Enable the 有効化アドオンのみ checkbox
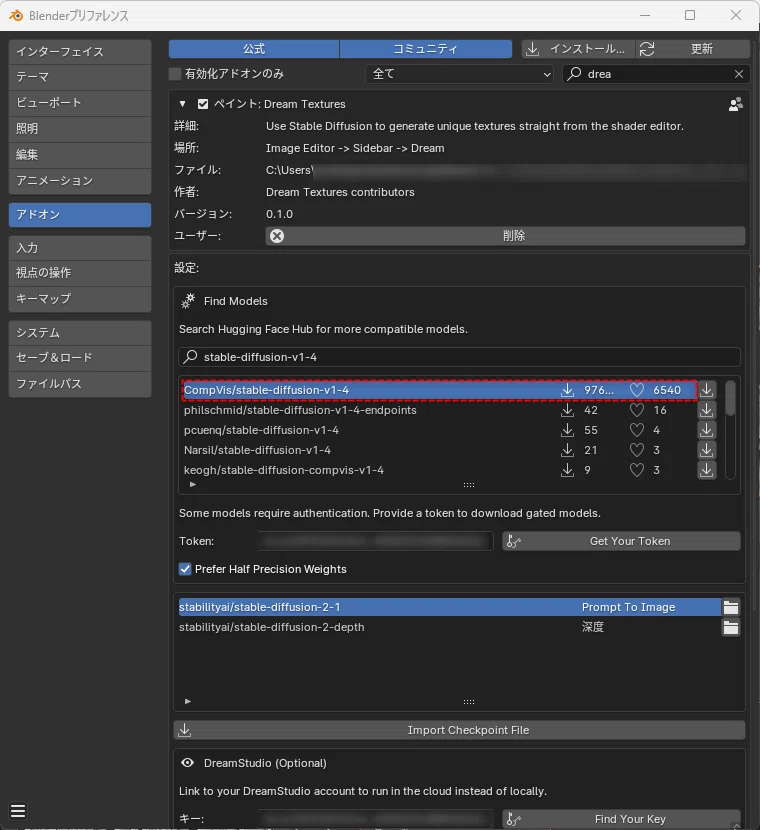 click(x=175, y=74)
